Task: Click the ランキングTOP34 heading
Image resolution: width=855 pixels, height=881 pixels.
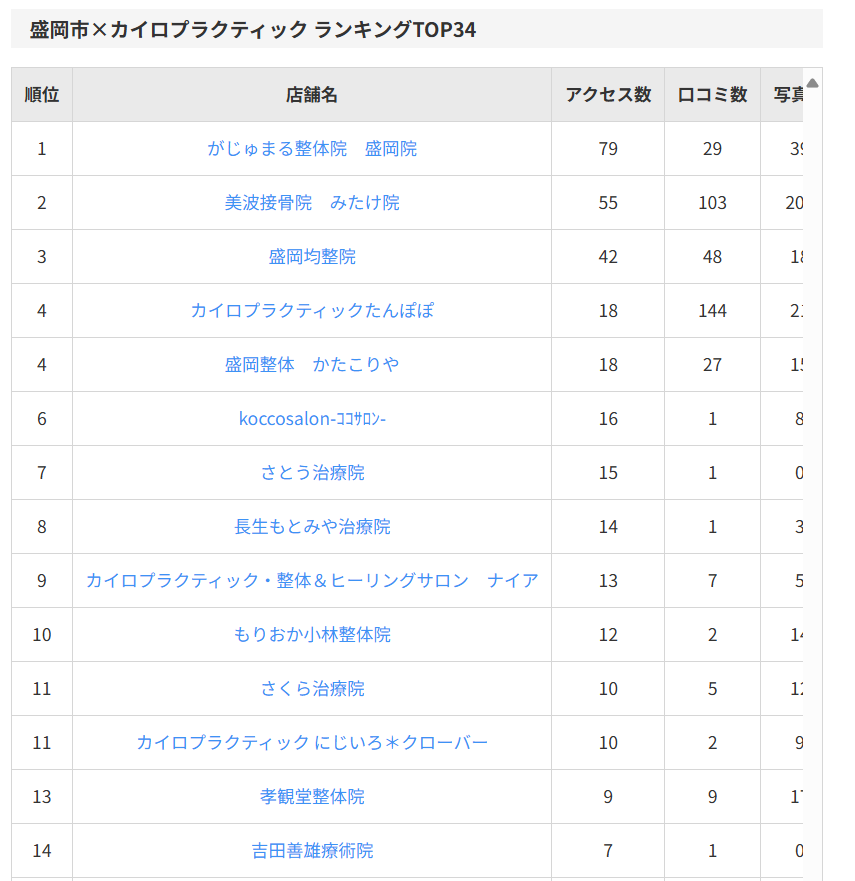Action: point(253,30)
